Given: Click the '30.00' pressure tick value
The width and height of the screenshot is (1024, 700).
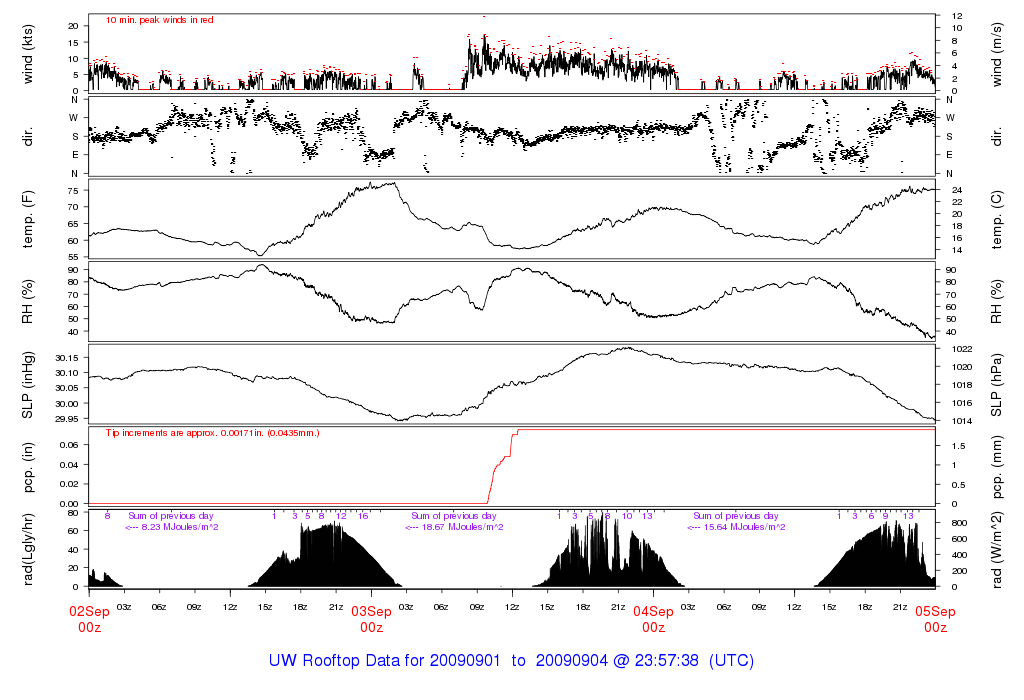Looking at the screenshot, I should pos(67,404).
